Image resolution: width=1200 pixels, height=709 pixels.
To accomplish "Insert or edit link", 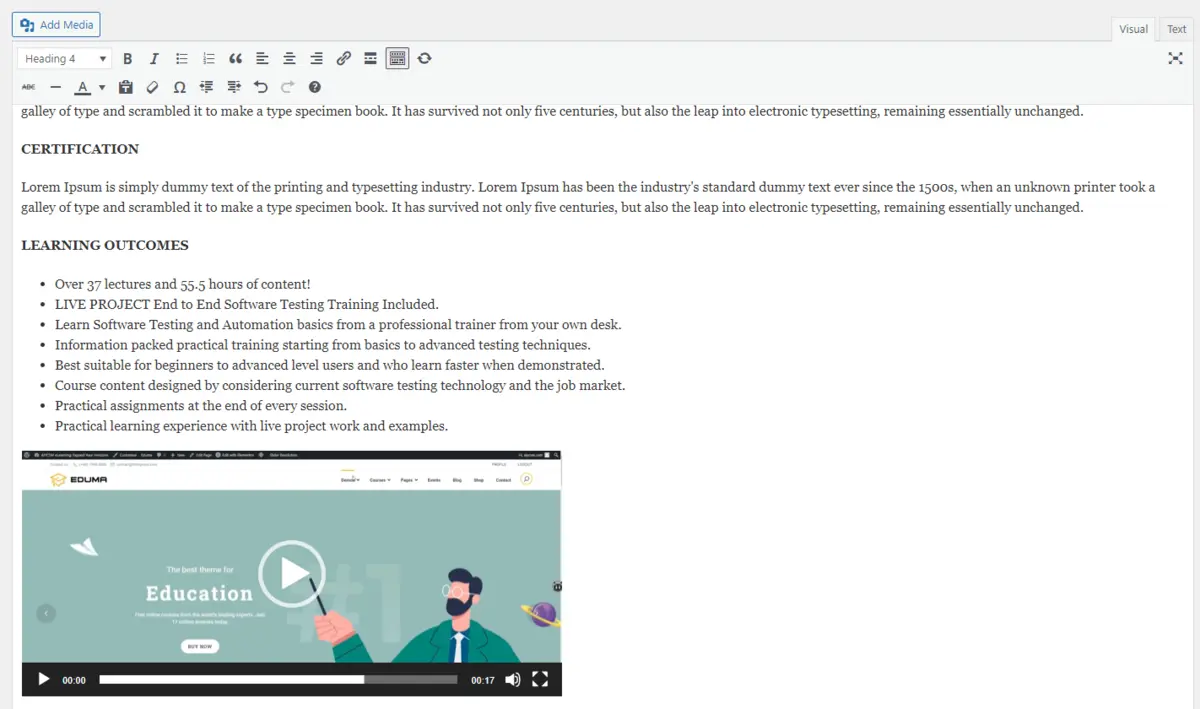I will (x=343, y=59).
